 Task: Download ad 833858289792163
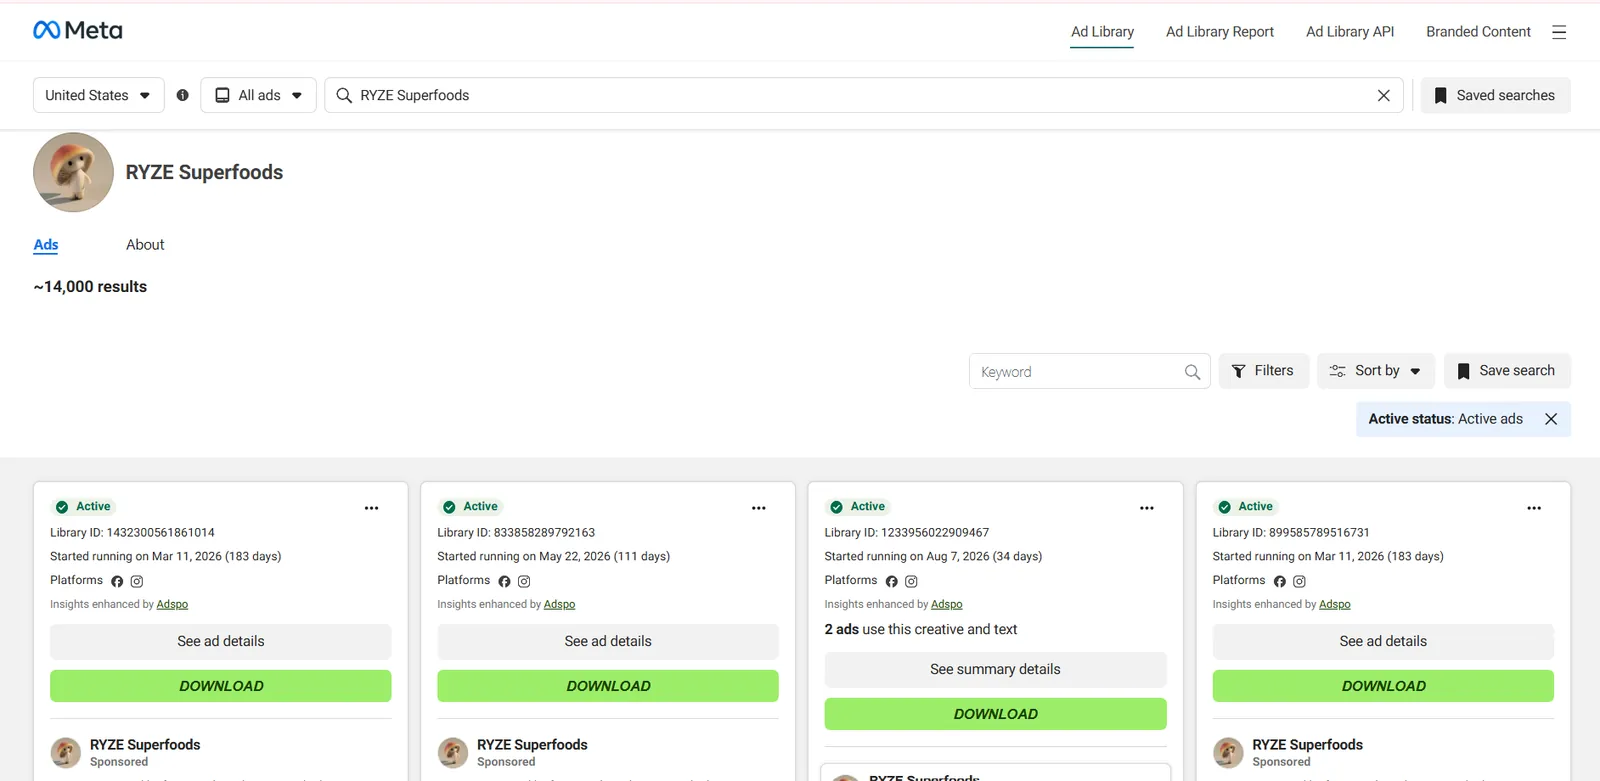click(608, 686)
